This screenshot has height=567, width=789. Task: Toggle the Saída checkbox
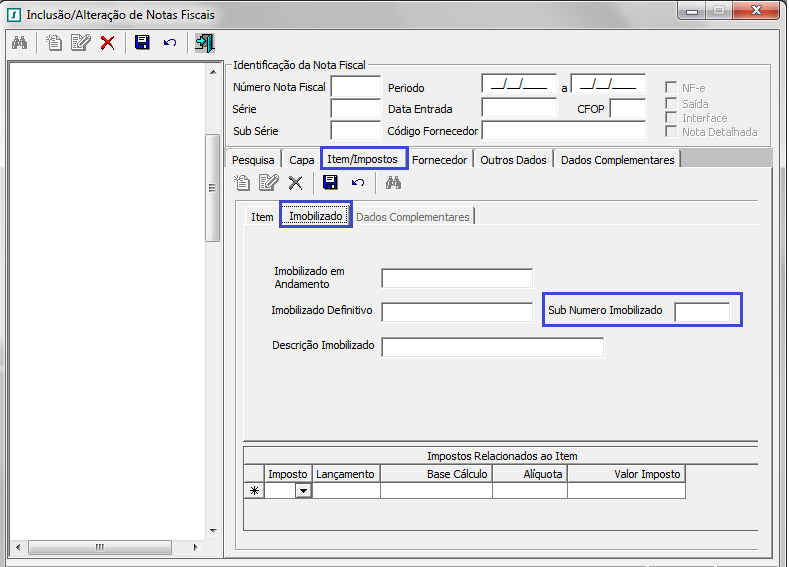[672, 103]
